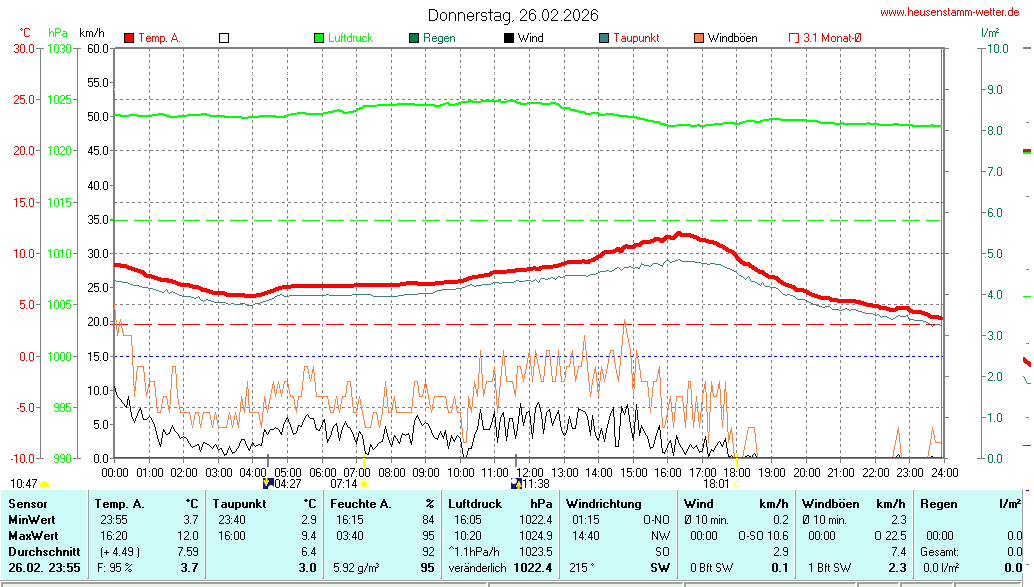Screen dimensions: 1034x587
Task: Click the dark green Regen legend square
Action: pos(414,38)
